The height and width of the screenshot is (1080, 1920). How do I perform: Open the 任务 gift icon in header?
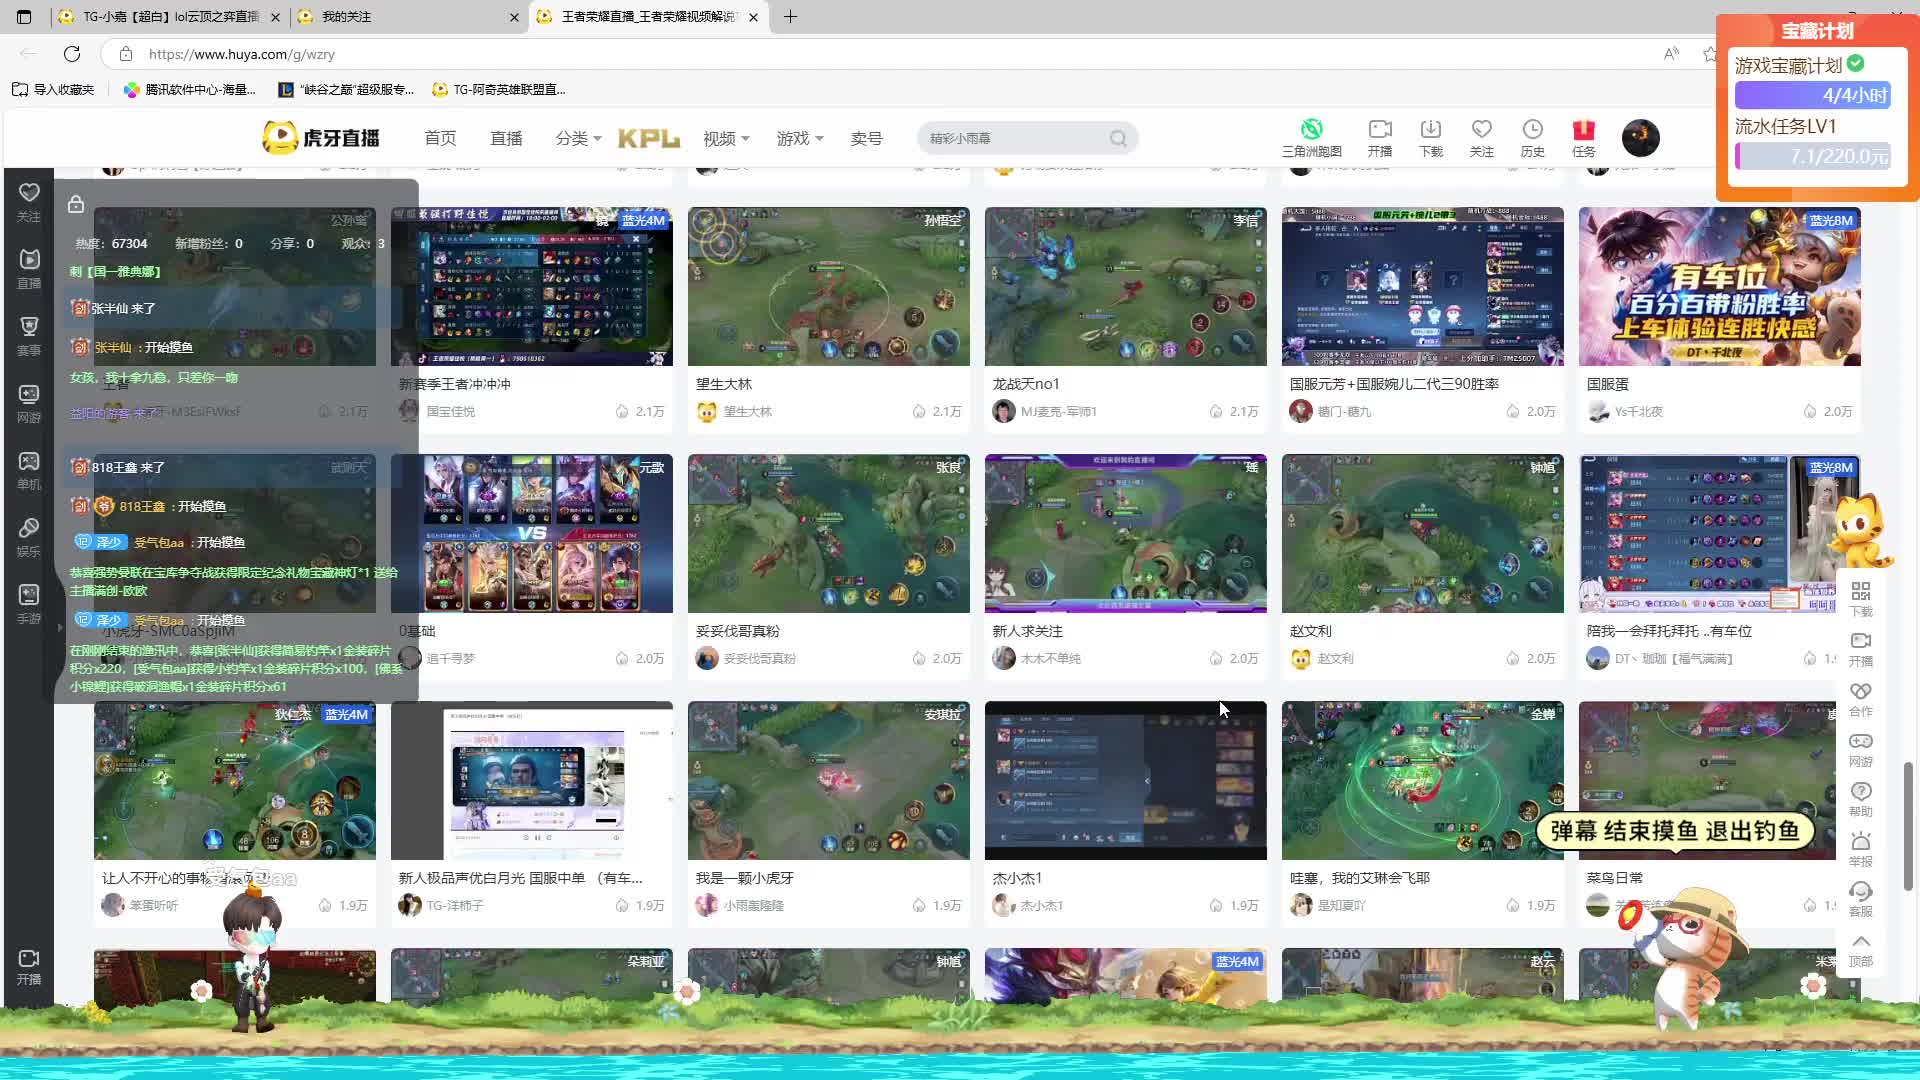point(1583,131)
